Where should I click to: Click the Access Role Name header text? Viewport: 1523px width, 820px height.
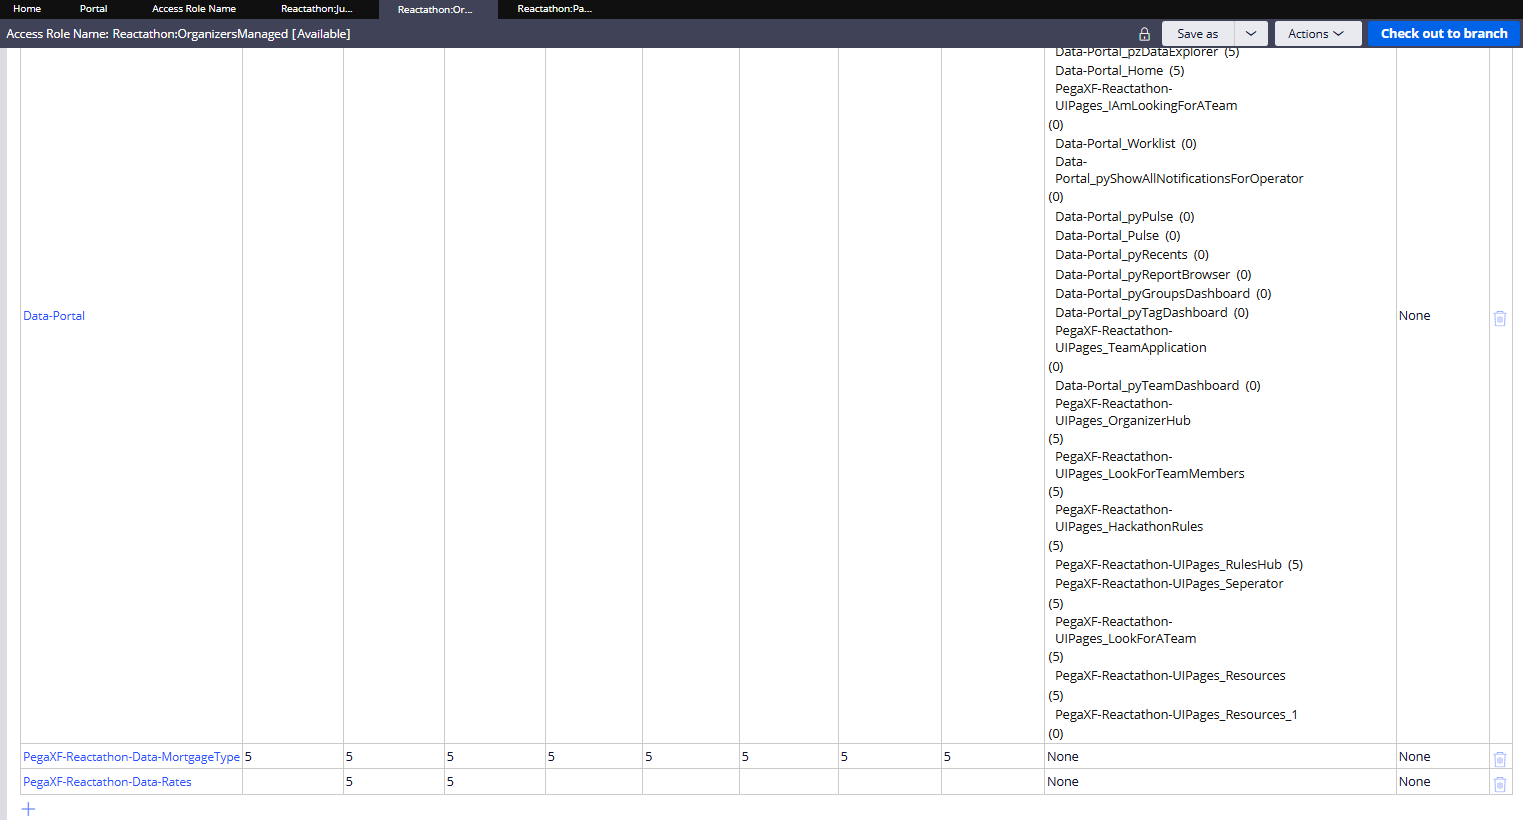click(178, 34)
